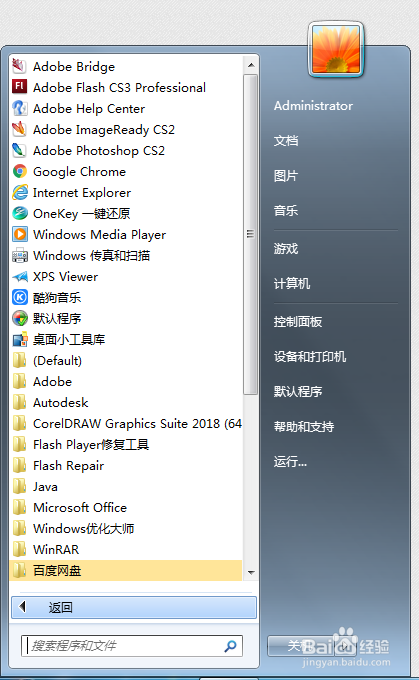
Task: Click the Adobe Bridge icon
Action: coord(20,66)
